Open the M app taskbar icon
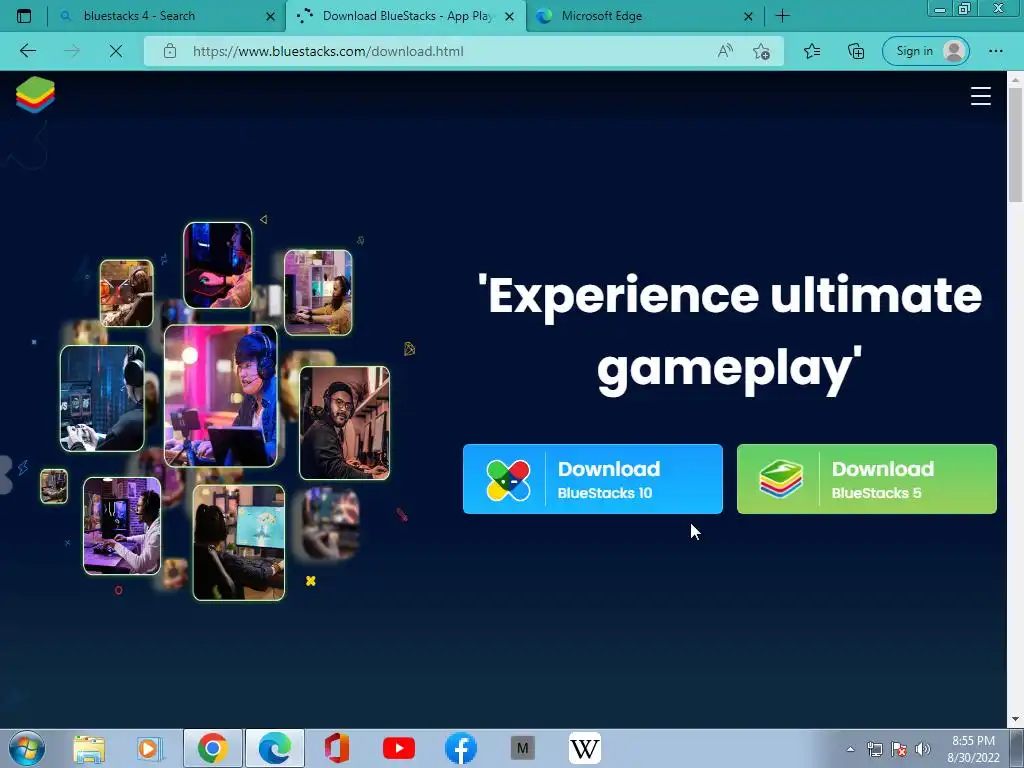This screenshot has height=768, width=1024. (x=522, y=748)
